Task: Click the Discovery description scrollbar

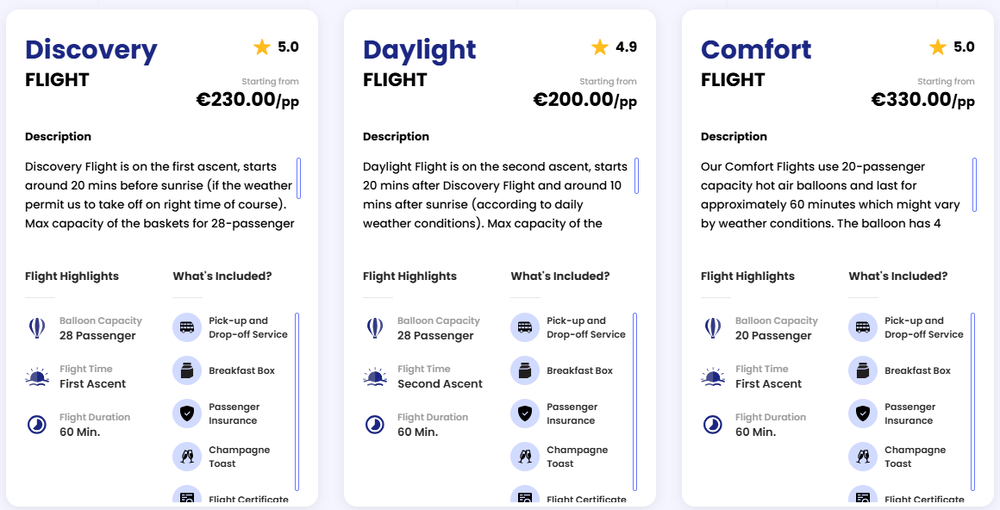Action: point(299,178)
